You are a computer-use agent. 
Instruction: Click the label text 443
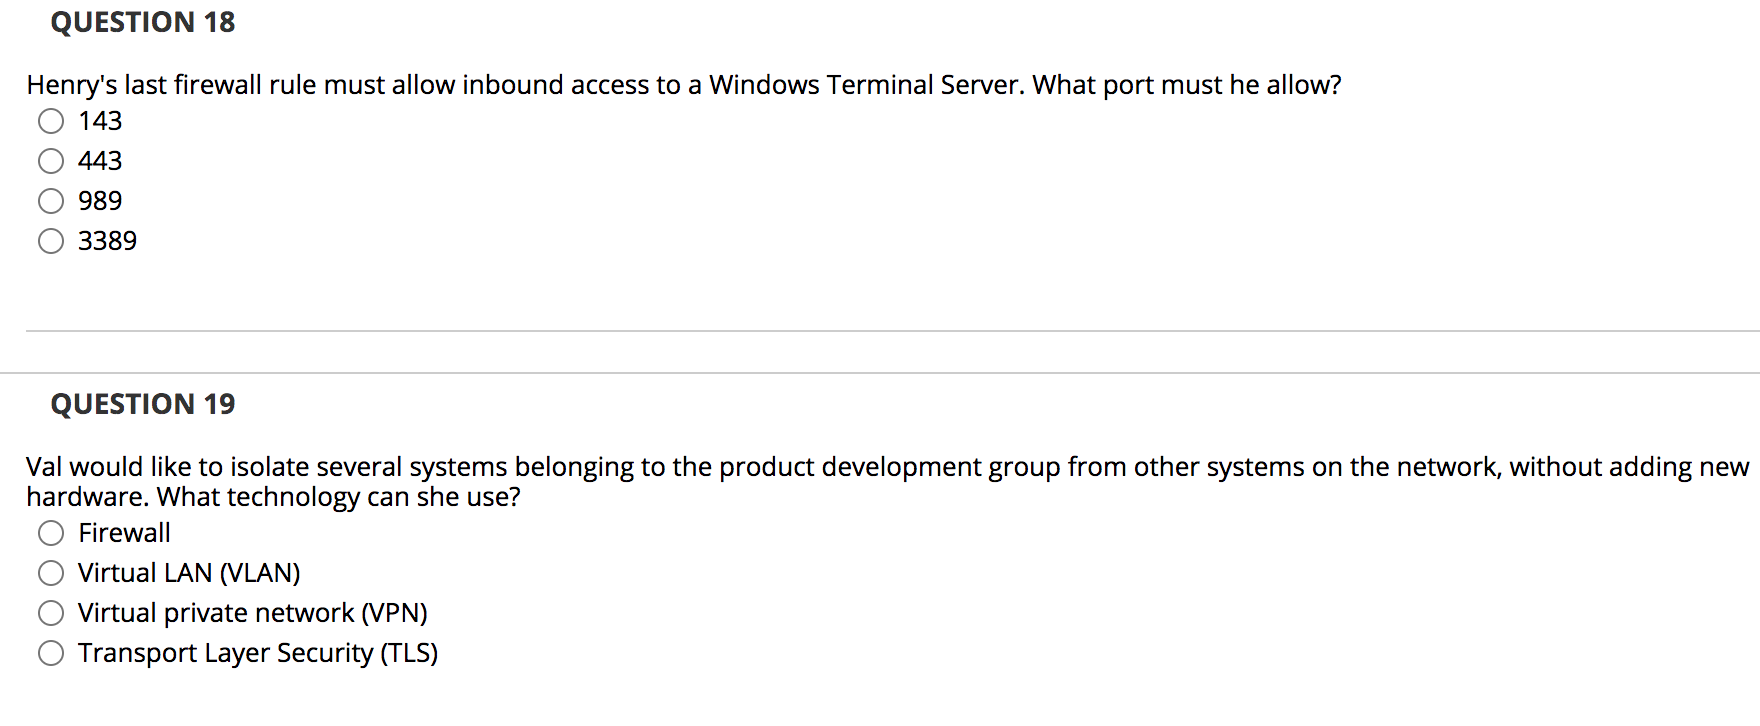point(100,160)
